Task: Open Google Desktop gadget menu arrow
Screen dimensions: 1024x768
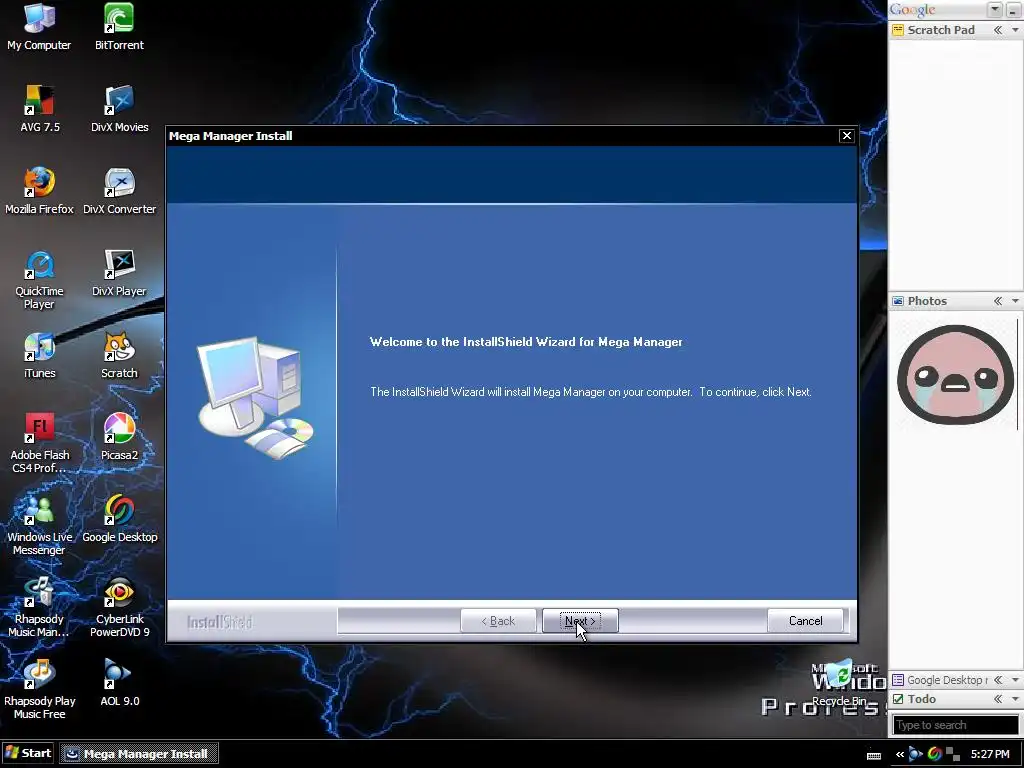Action: [x=1015, y=680]
